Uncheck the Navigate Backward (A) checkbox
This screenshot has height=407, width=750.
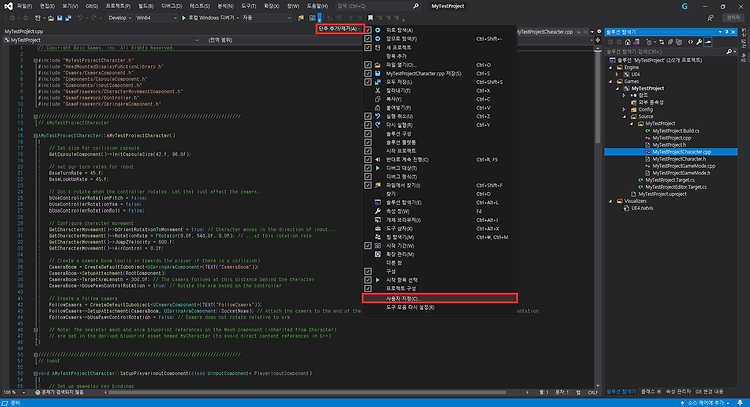pos(368,30)
